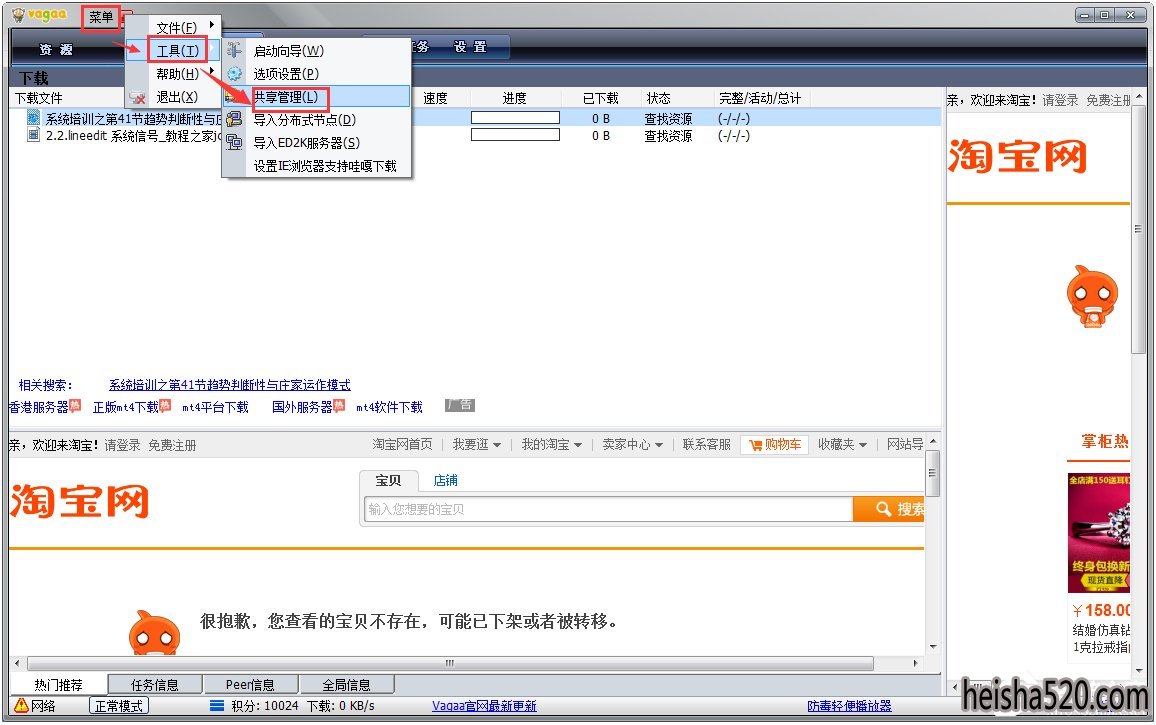Select the 宝贝 search tab

click(389, 480)
